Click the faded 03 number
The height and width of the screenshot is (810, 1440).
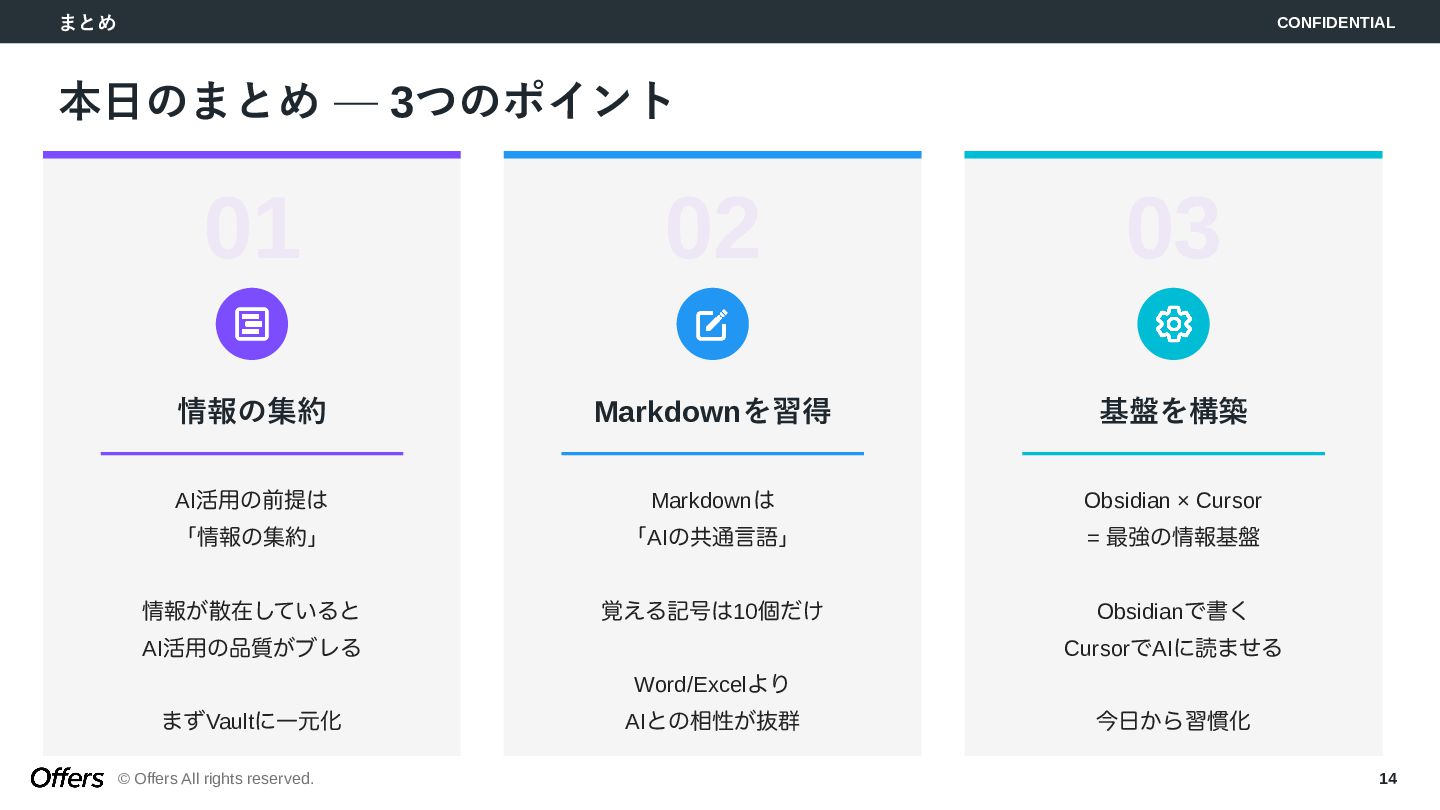coord(1173,229)
